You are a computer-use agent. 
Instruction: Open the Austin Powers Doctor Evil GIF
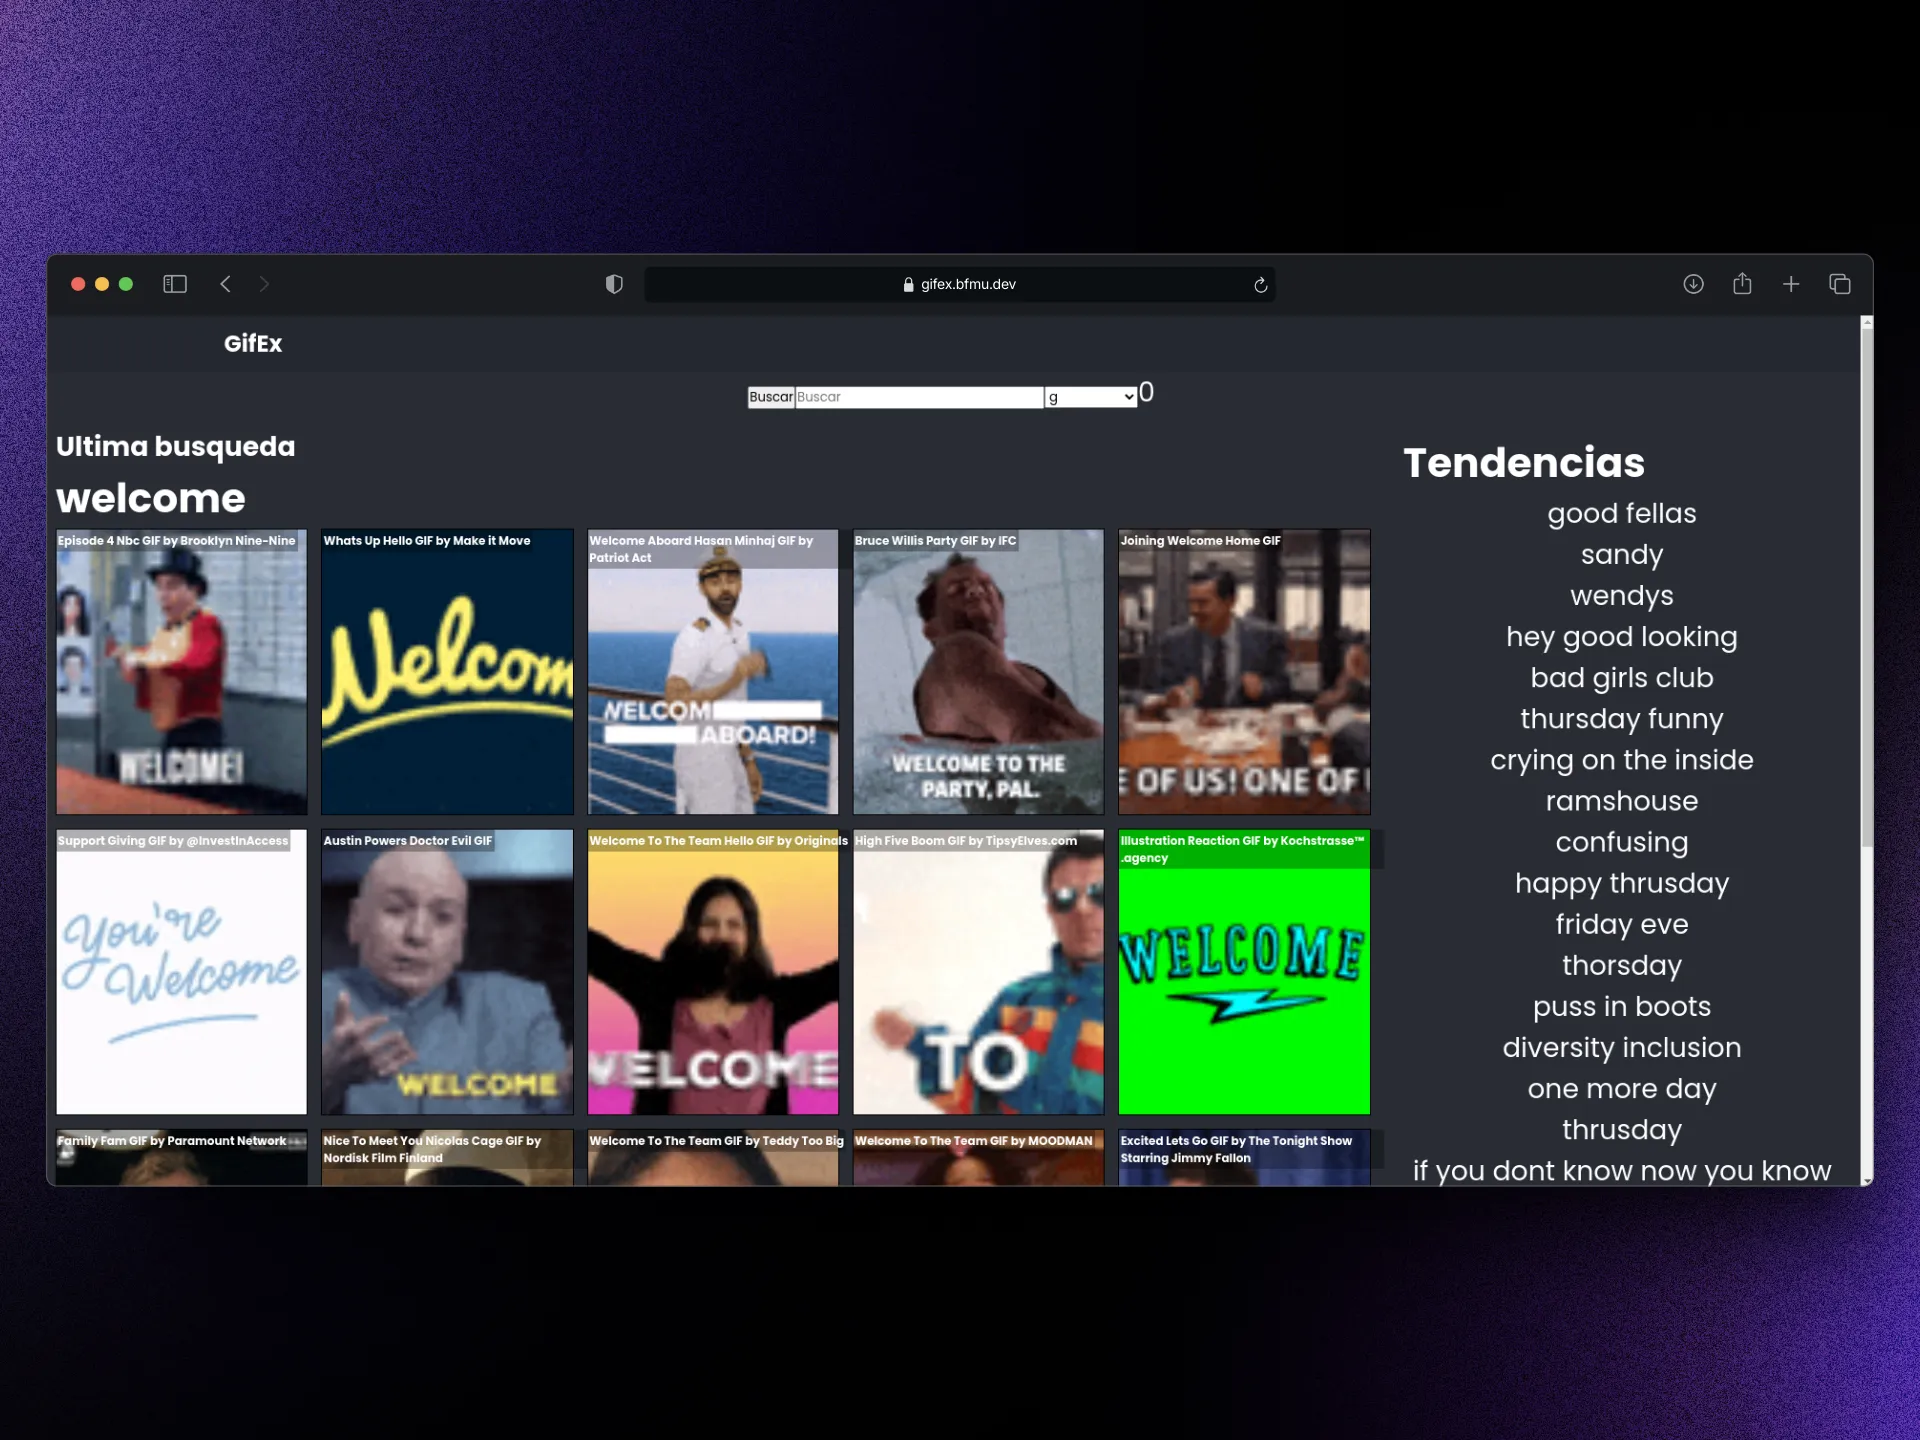447,972
